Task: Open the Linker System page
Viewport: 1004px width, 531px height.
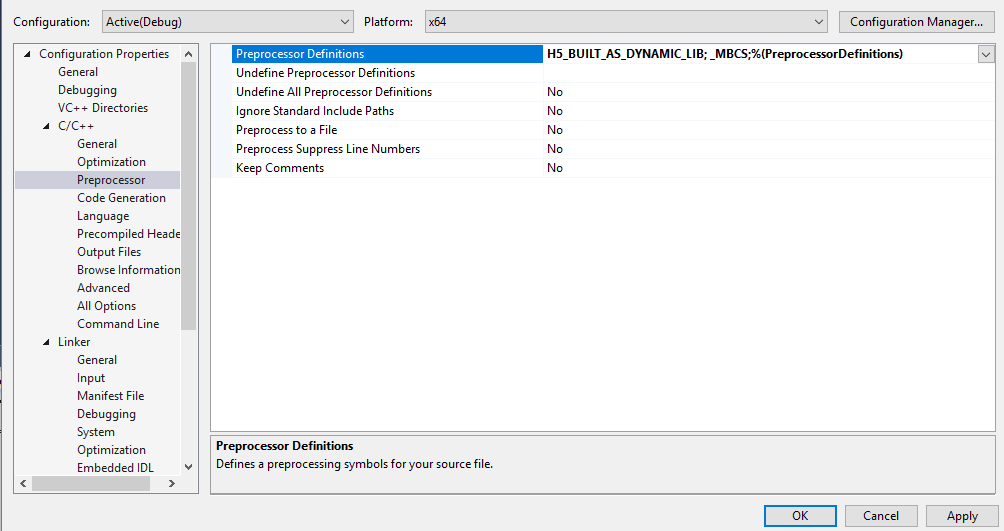Action: click(x=95, y=432)
